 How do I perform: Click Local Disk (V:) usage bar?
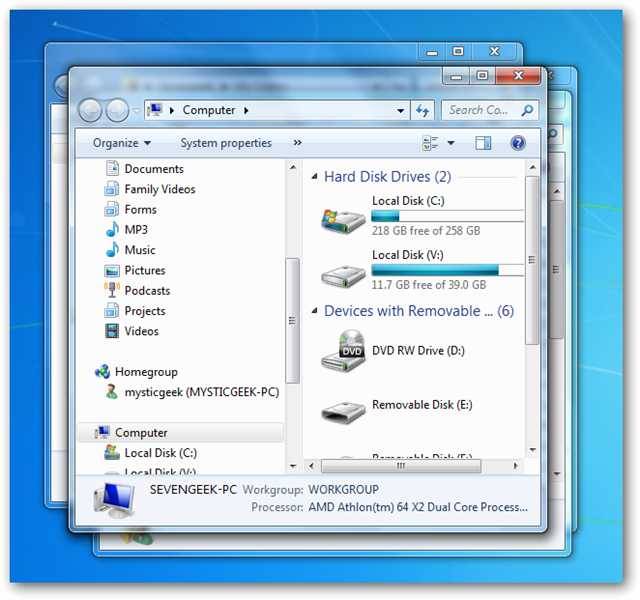pos(447,270)
